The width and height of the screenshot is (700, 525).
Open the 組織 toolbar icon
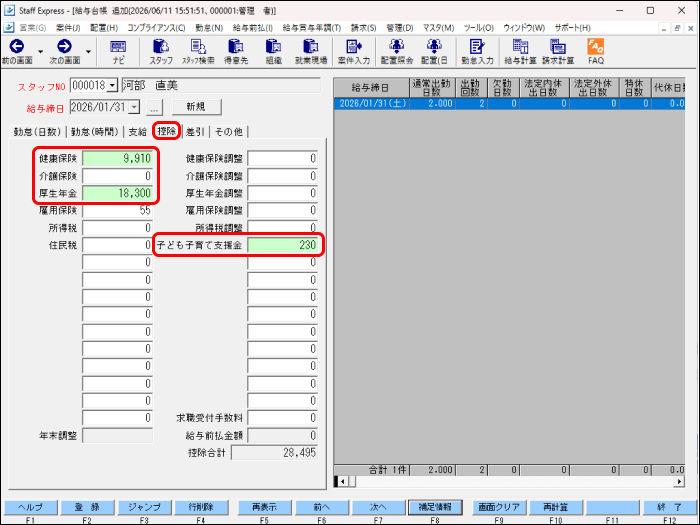click(273, 51)
